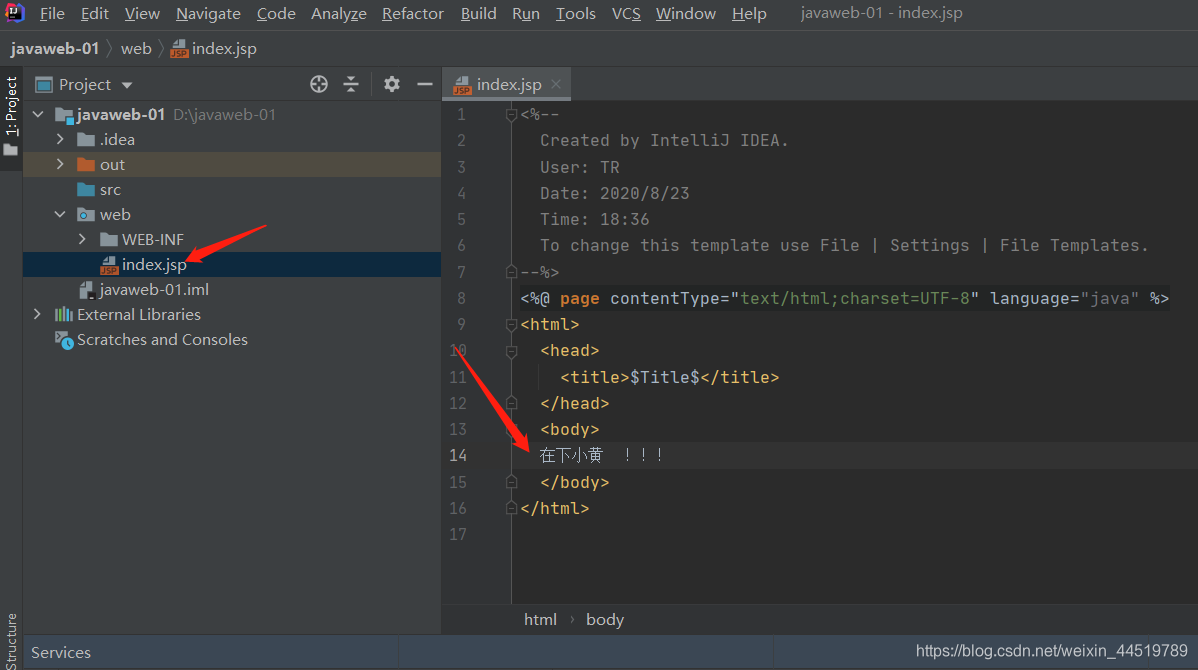Click the IntelliJ IDEA logo icon
The image size is (1198, 670).
tap(15, 13)
